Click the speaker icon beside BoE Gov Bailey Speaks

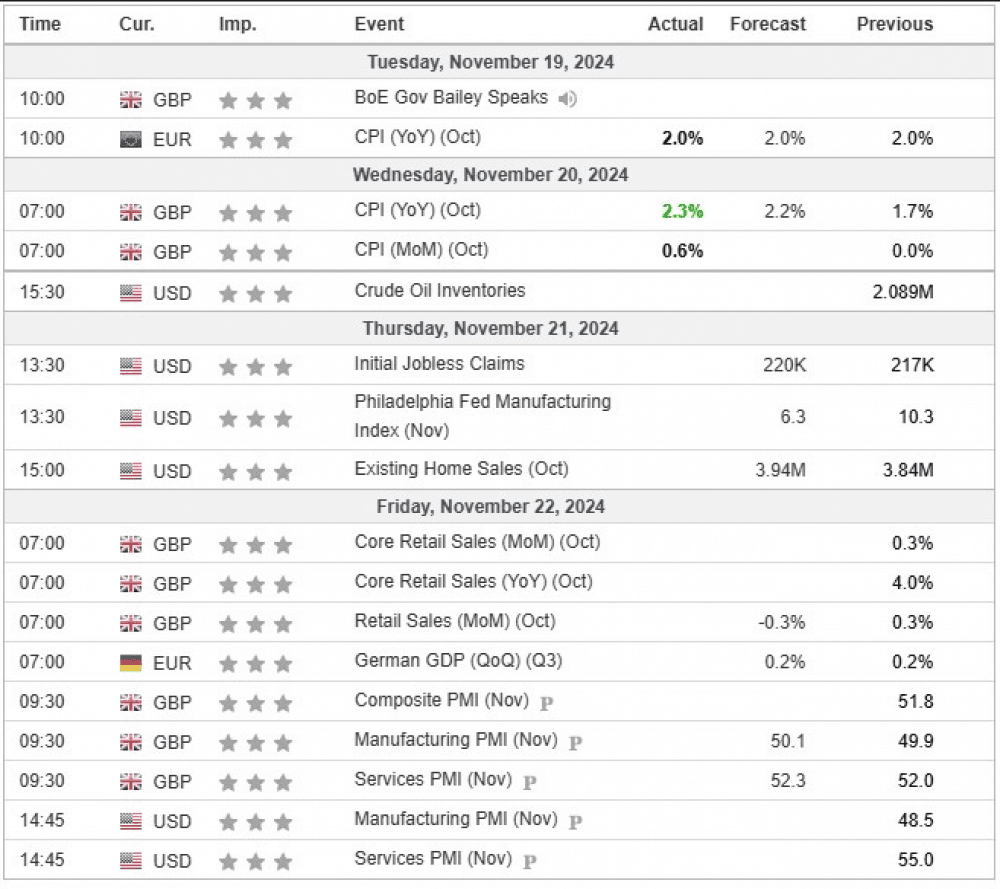click(x=567, y=99)
